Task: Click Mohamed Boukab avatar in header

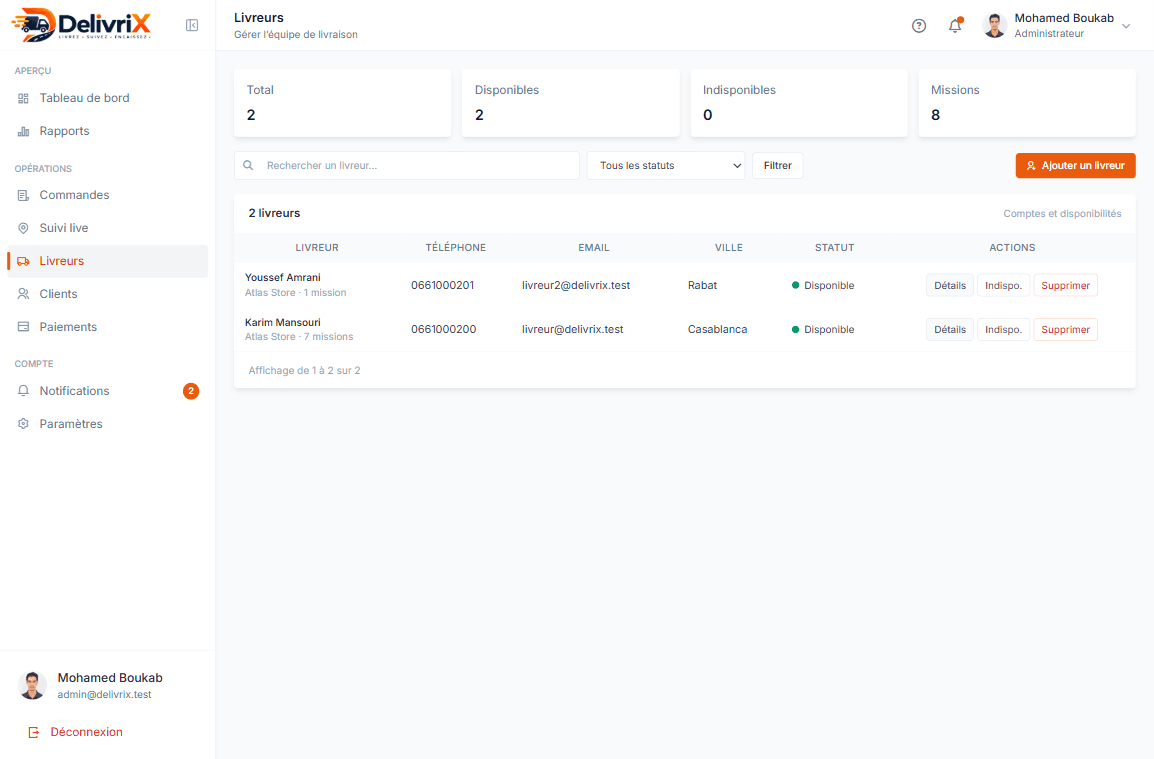Action: coord(995,26)
